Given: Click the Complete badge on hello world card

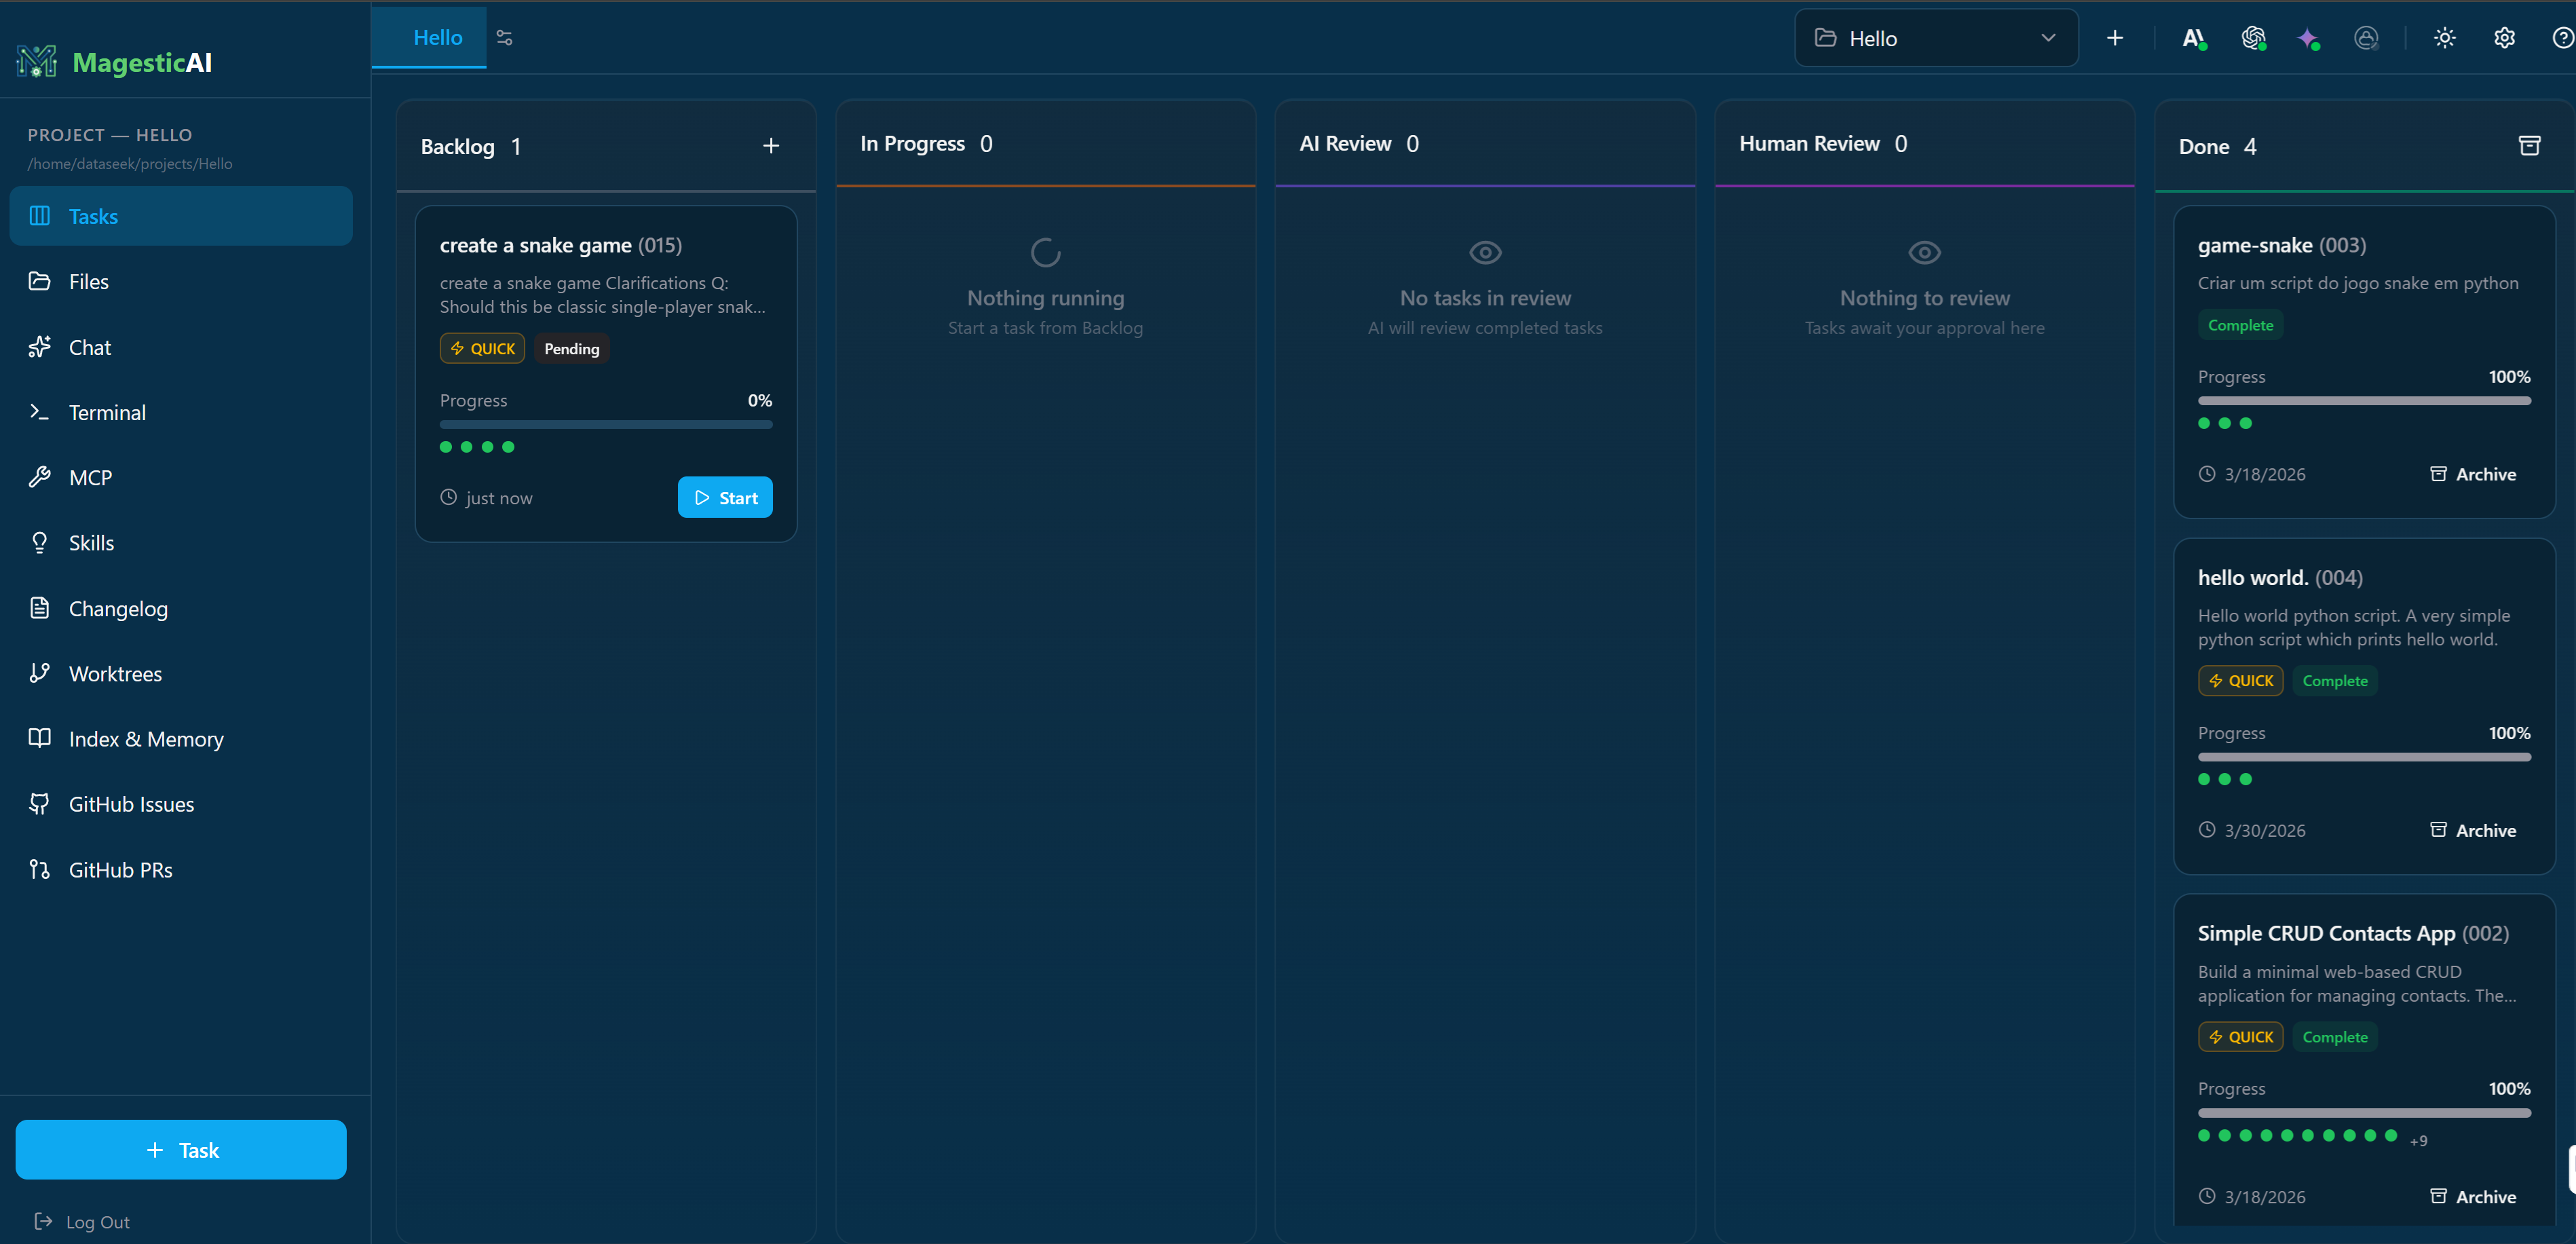Looking at the screenshot, I should click(2335, 680).
